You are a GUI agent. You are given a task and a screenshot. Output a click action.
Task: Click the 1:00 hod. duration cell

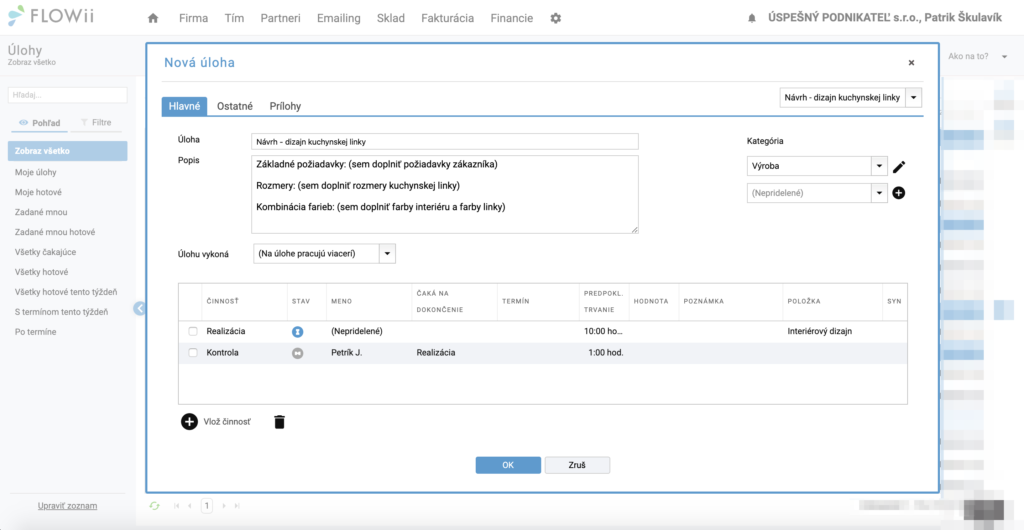(603, 352)
